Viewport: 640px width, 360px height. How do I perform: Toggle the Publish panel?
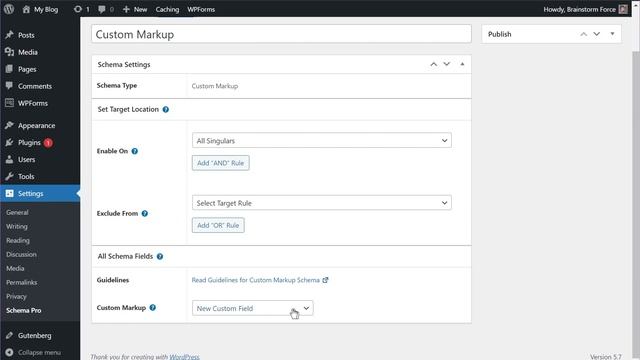[x=612, y=34]
